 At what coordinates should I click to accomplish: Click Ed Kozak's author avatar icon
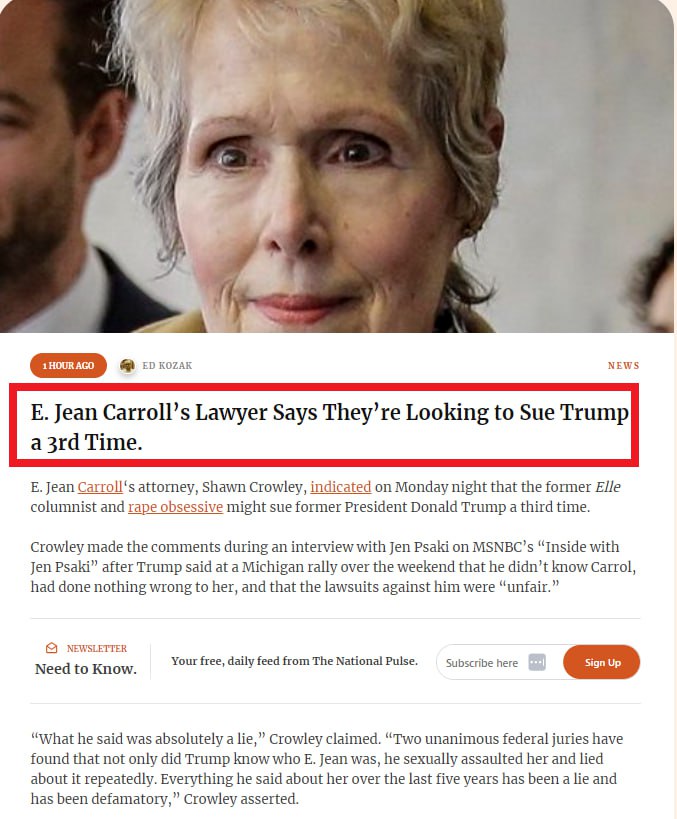(x=127, y=366)
